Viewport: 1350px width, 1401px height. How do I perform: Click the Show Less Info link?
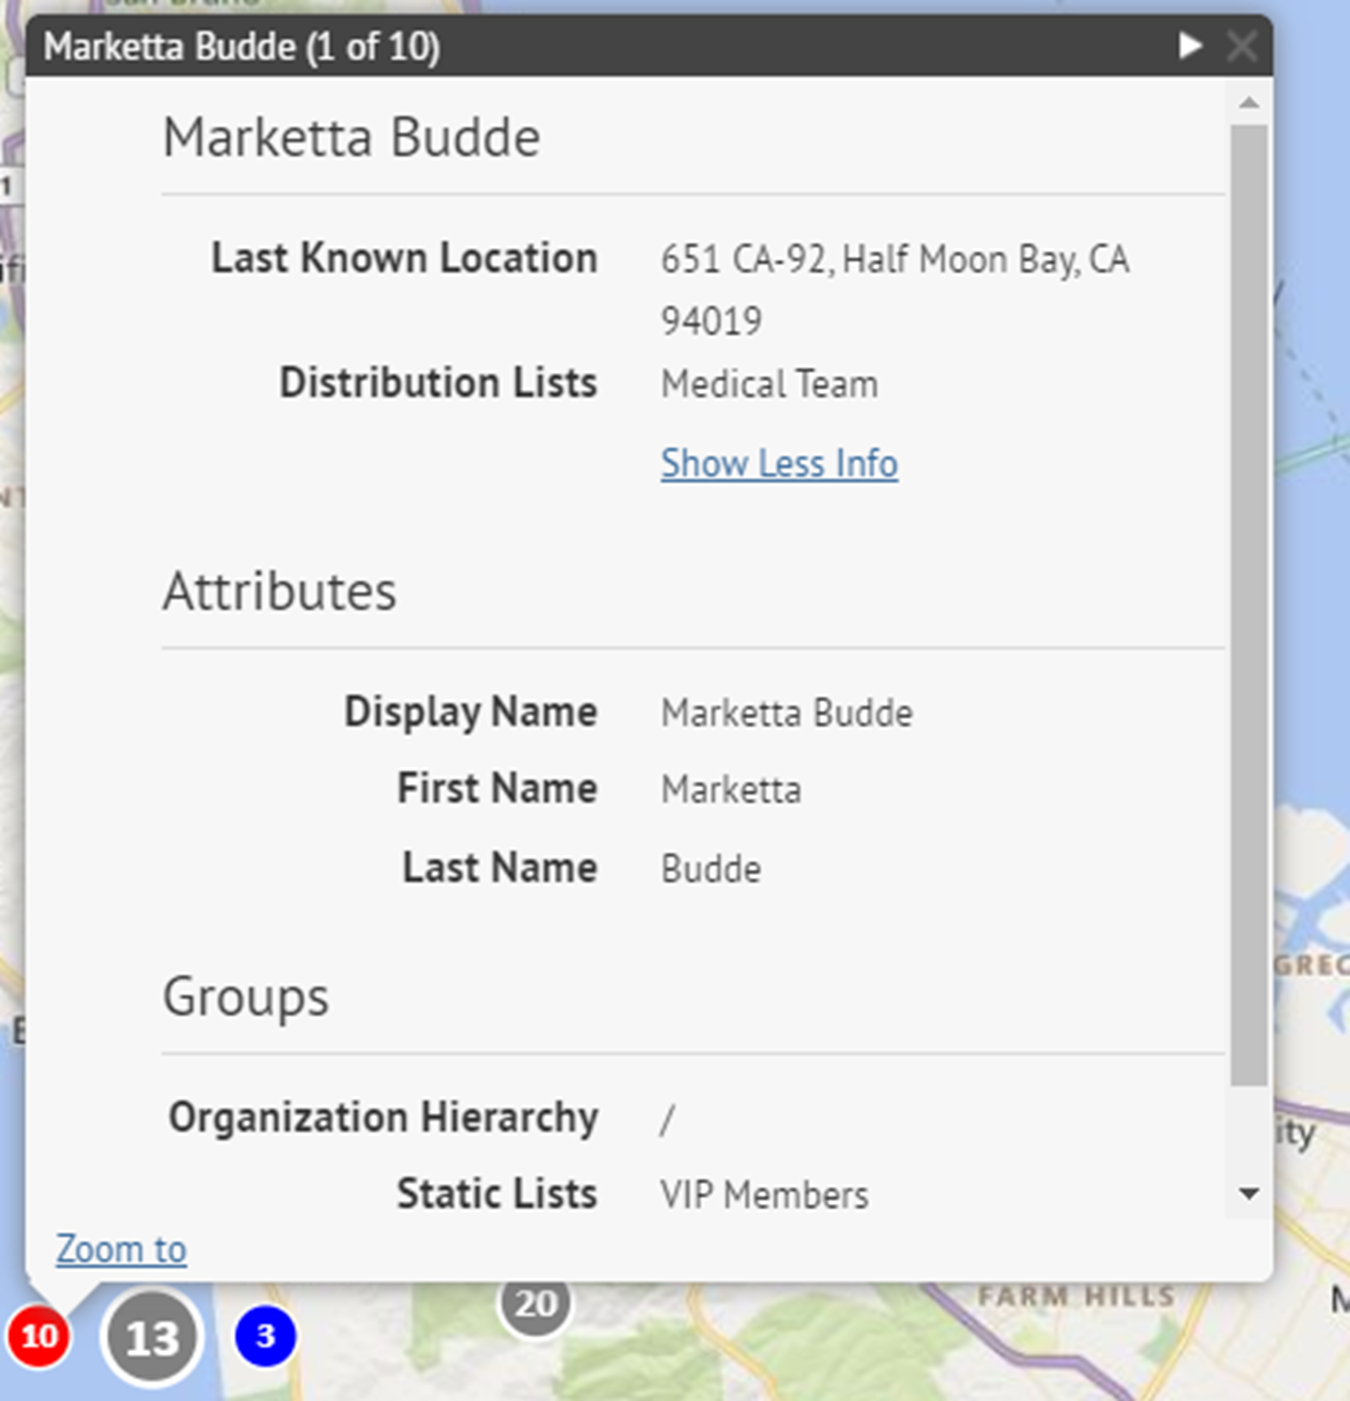click(779, 464)
